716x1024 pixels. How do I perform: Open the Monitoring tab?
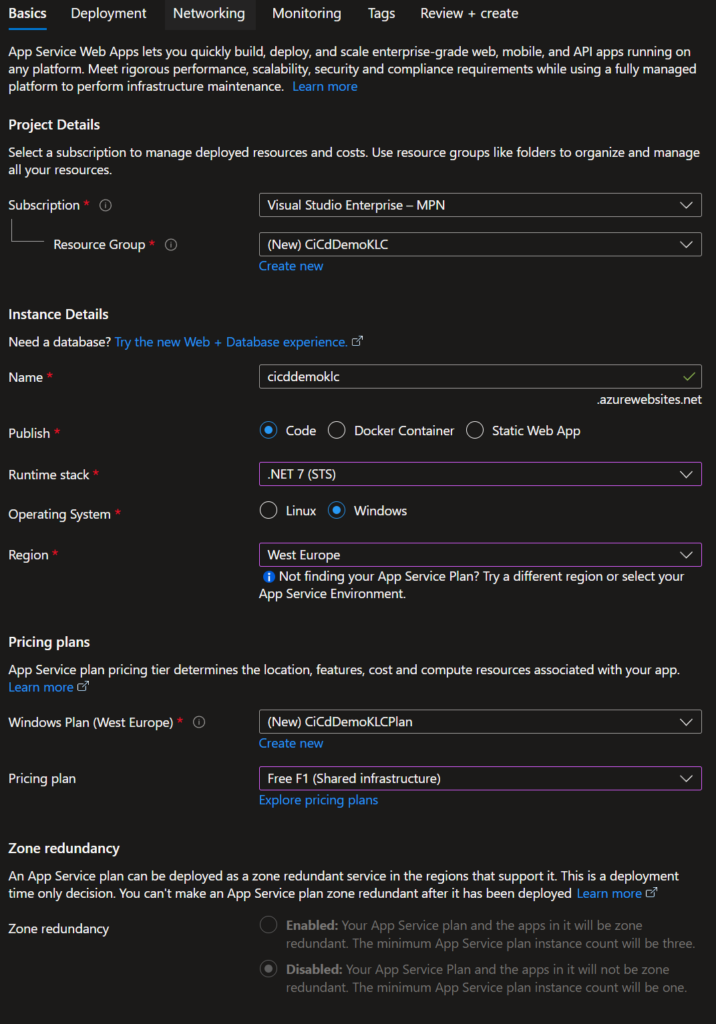point(306,14)
